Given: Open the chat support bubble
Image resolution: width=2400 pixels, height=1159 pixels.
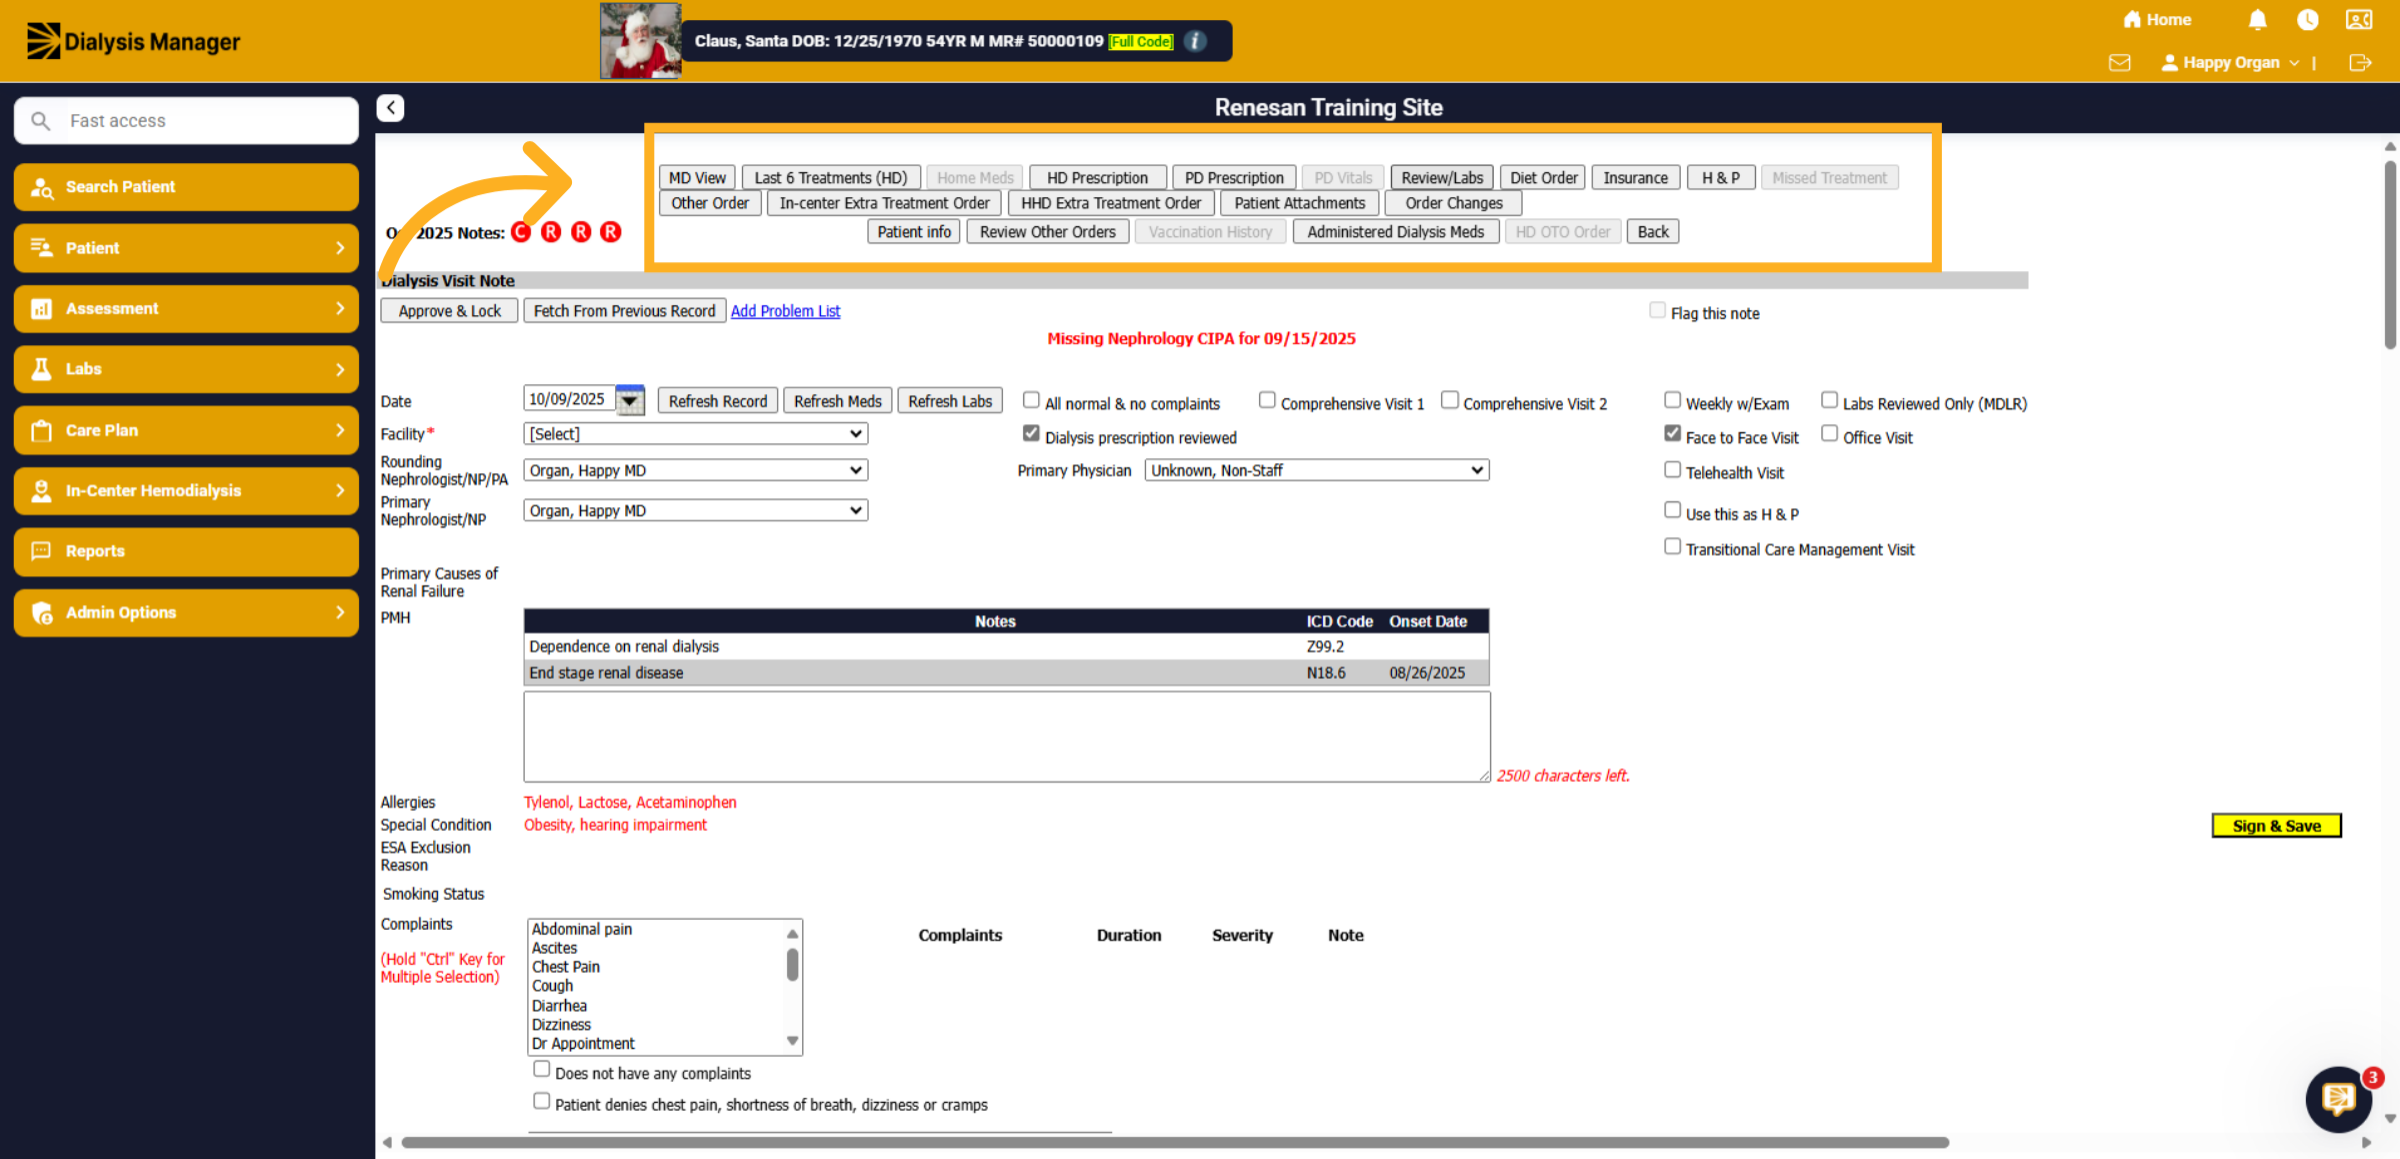Looking at the screenshot, I should click(x=2338, y=1099).
